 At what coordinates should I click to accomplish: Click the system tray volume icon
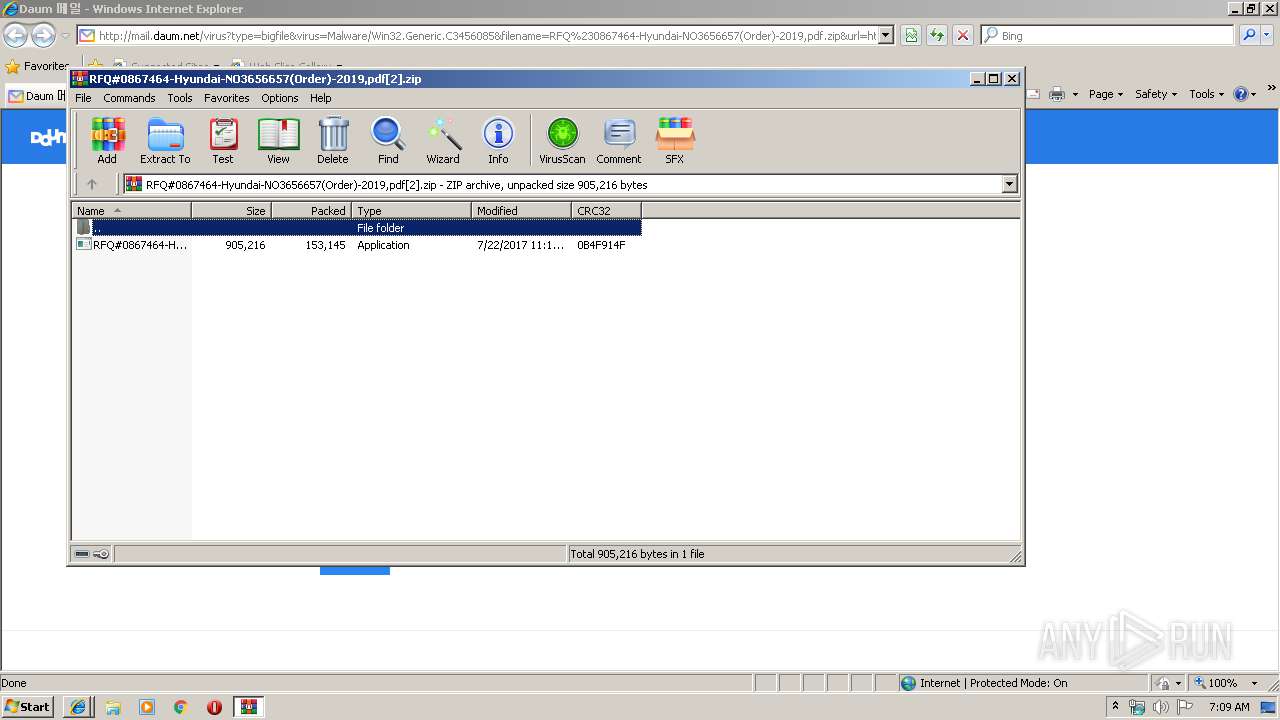click(1160, 707)
